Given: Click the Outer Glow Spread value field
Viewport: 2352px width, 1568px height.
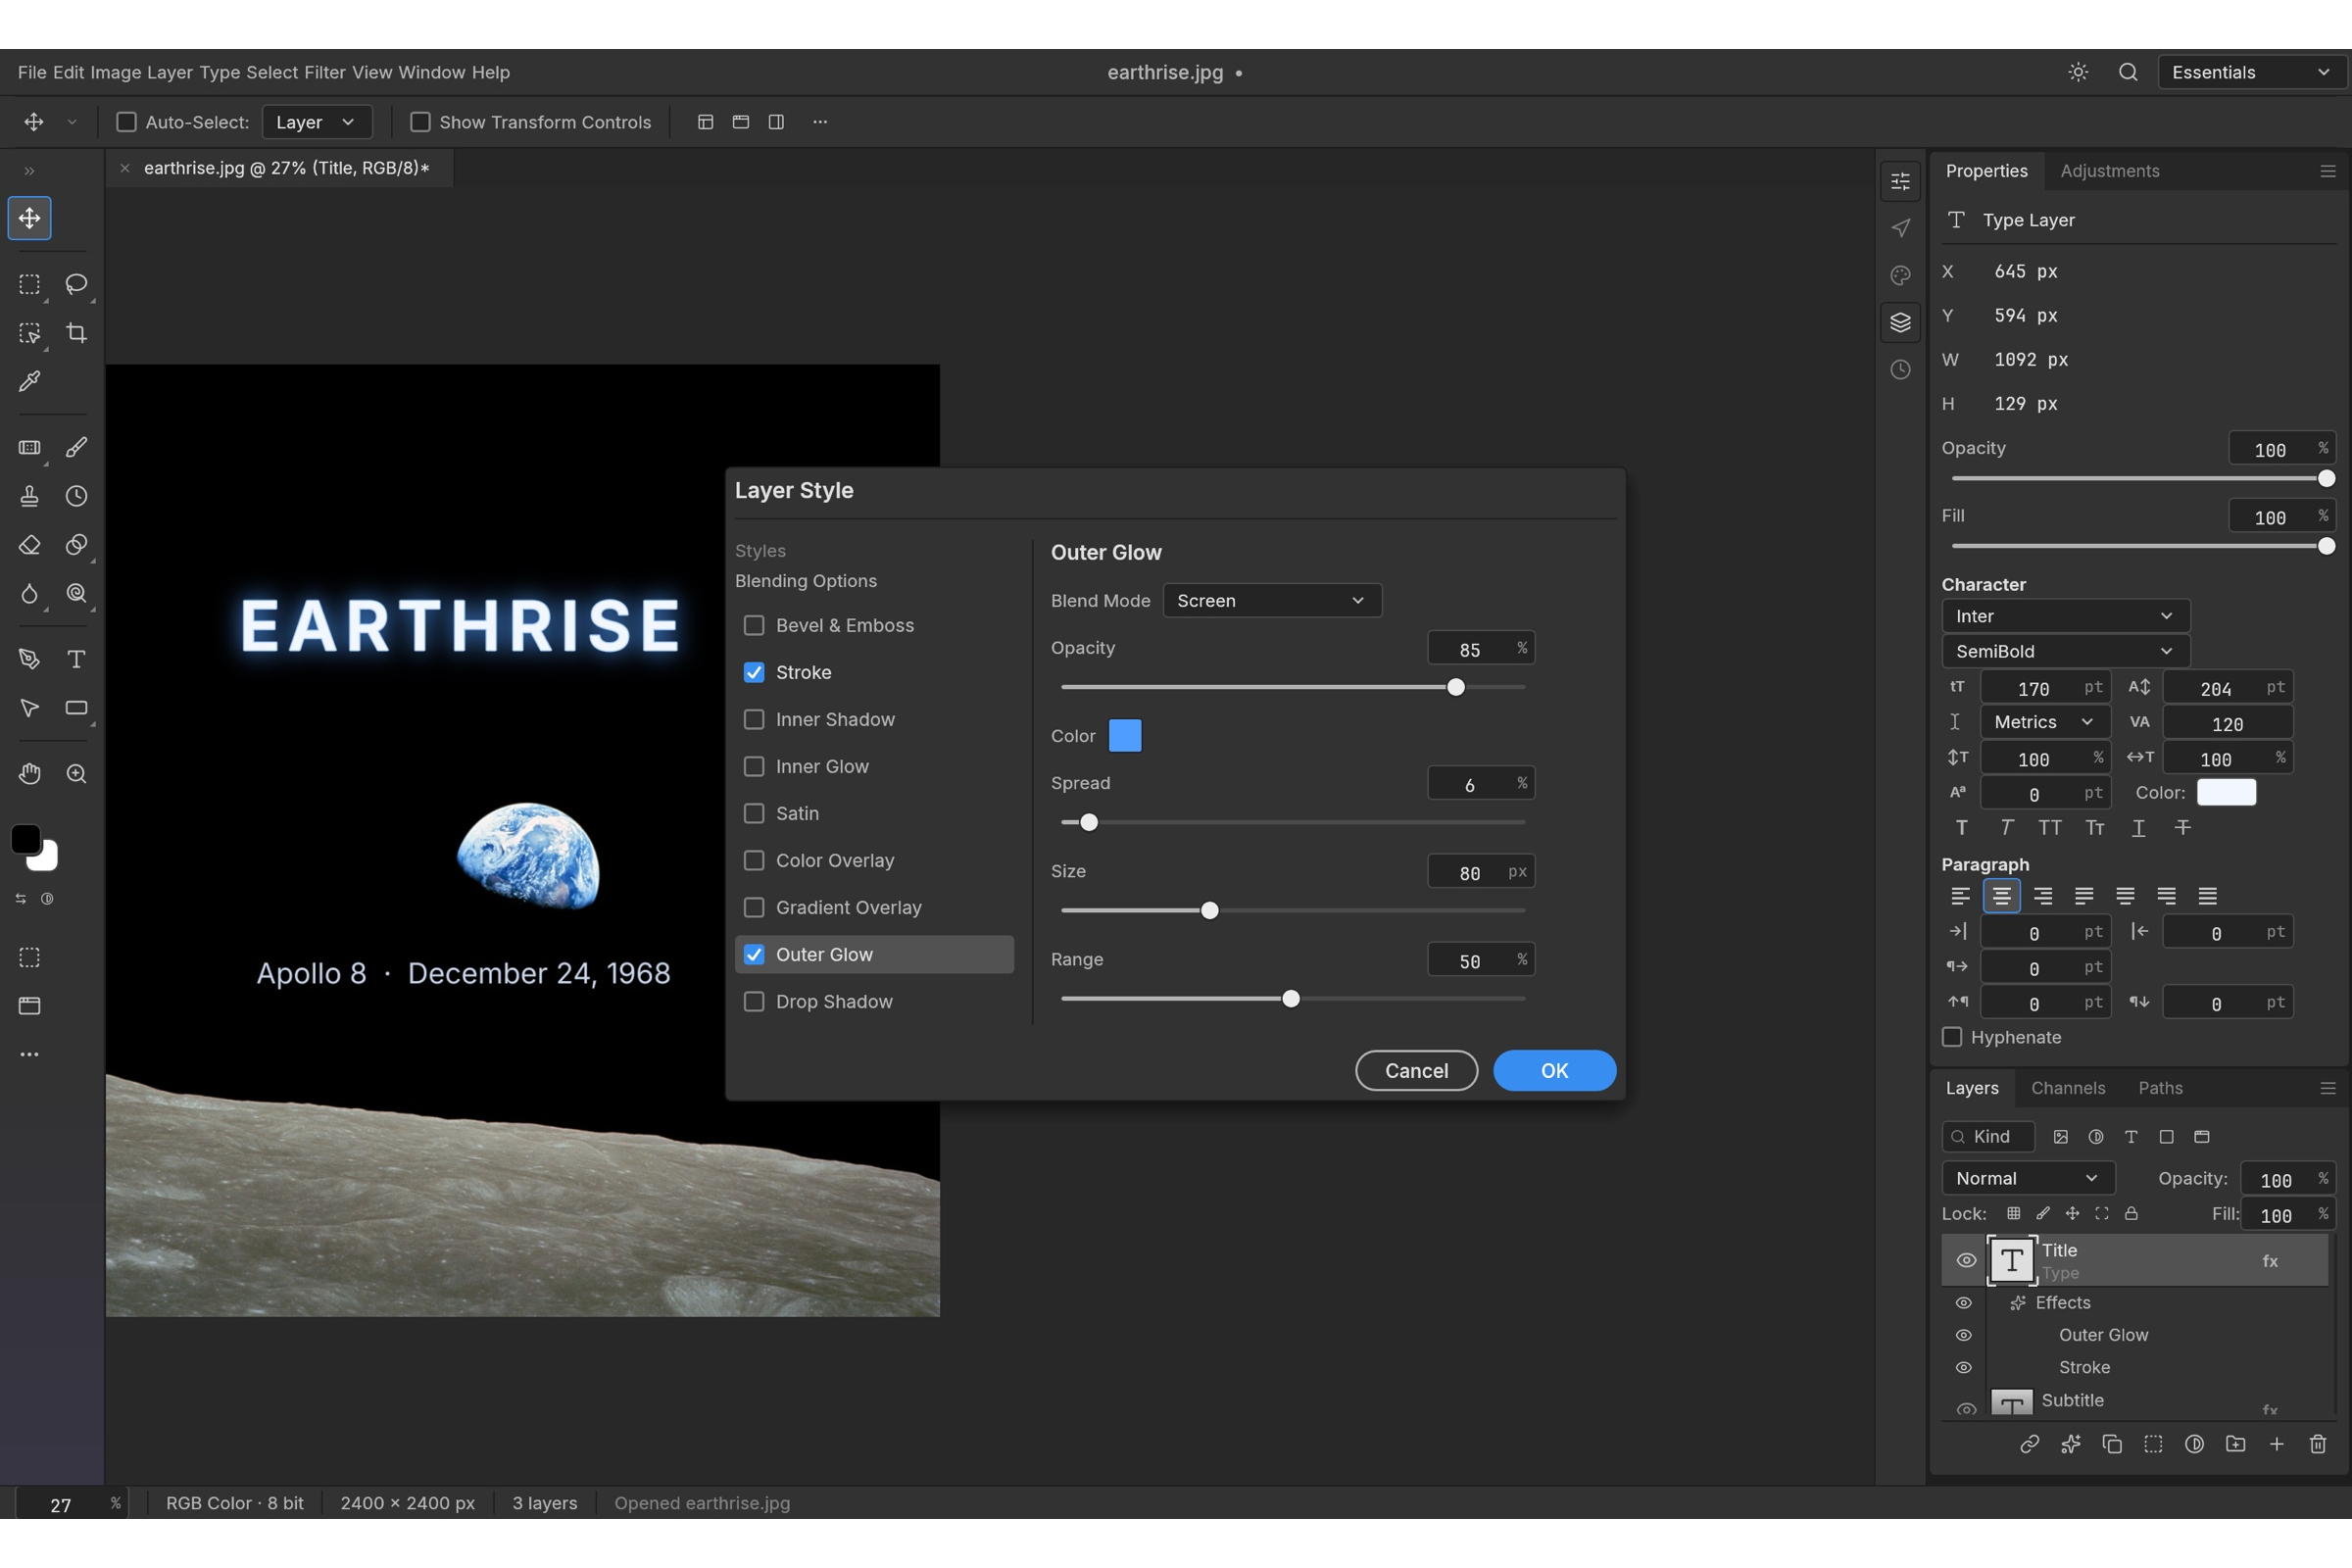Looking at the screenshot, I should tap(1480, 784).
